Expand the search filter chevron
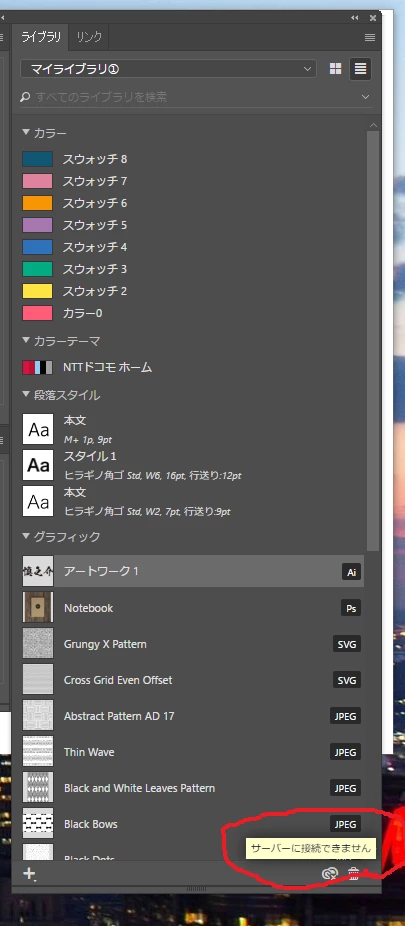This screenshot has height=926, width=405. [366, 97]
